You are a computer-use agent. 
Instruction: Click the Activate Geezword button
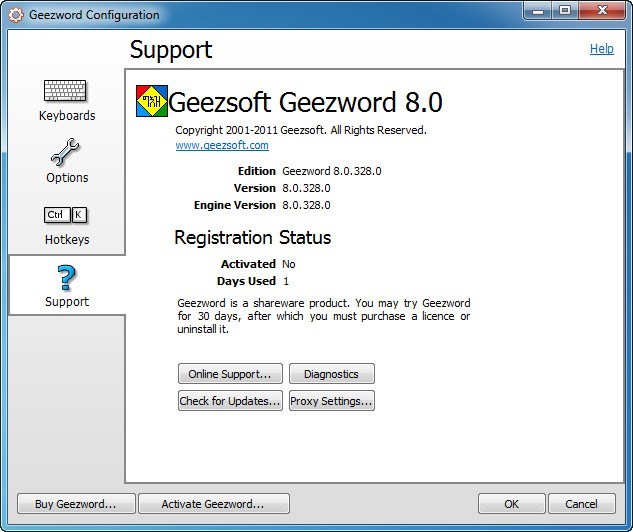point(214,504)
